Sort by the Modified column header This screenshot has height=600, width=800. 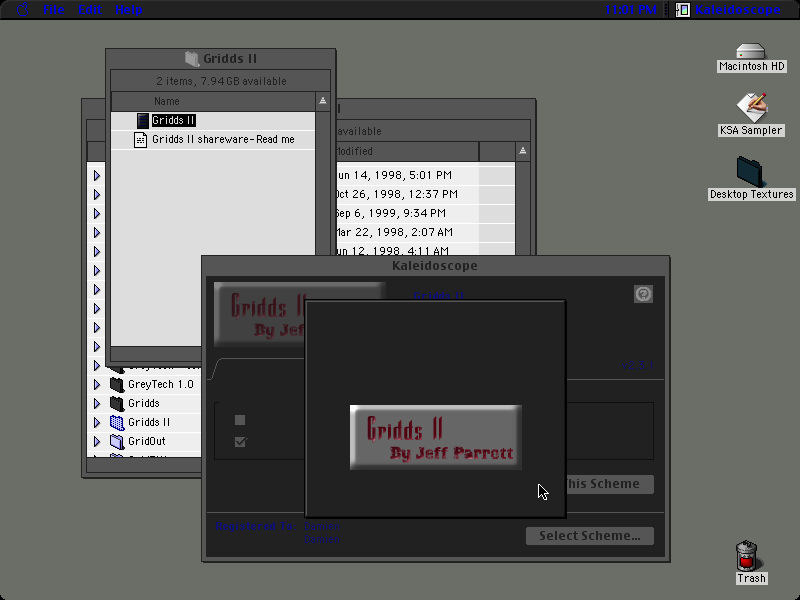407,151
